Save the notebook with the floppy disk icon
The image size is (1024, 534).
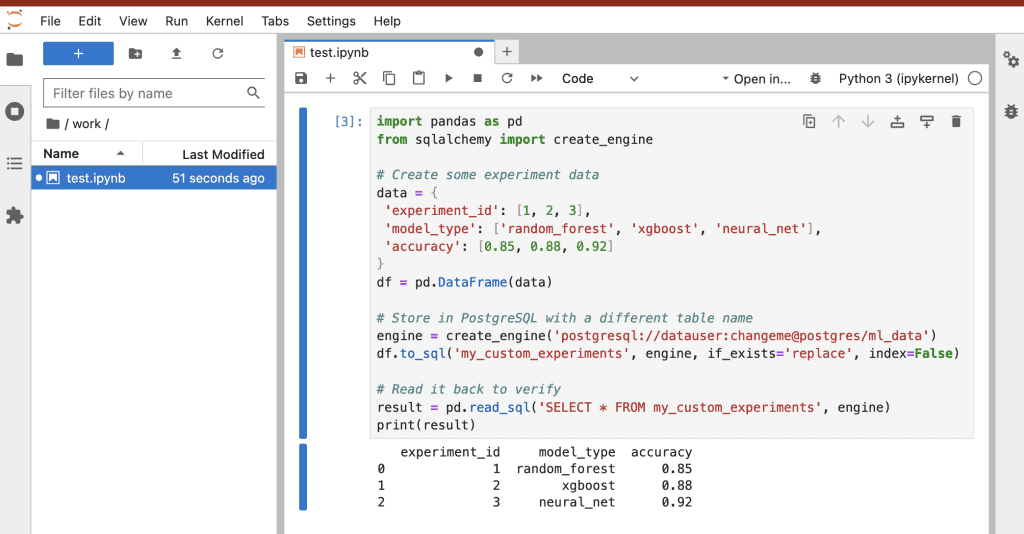coord(301,78)
